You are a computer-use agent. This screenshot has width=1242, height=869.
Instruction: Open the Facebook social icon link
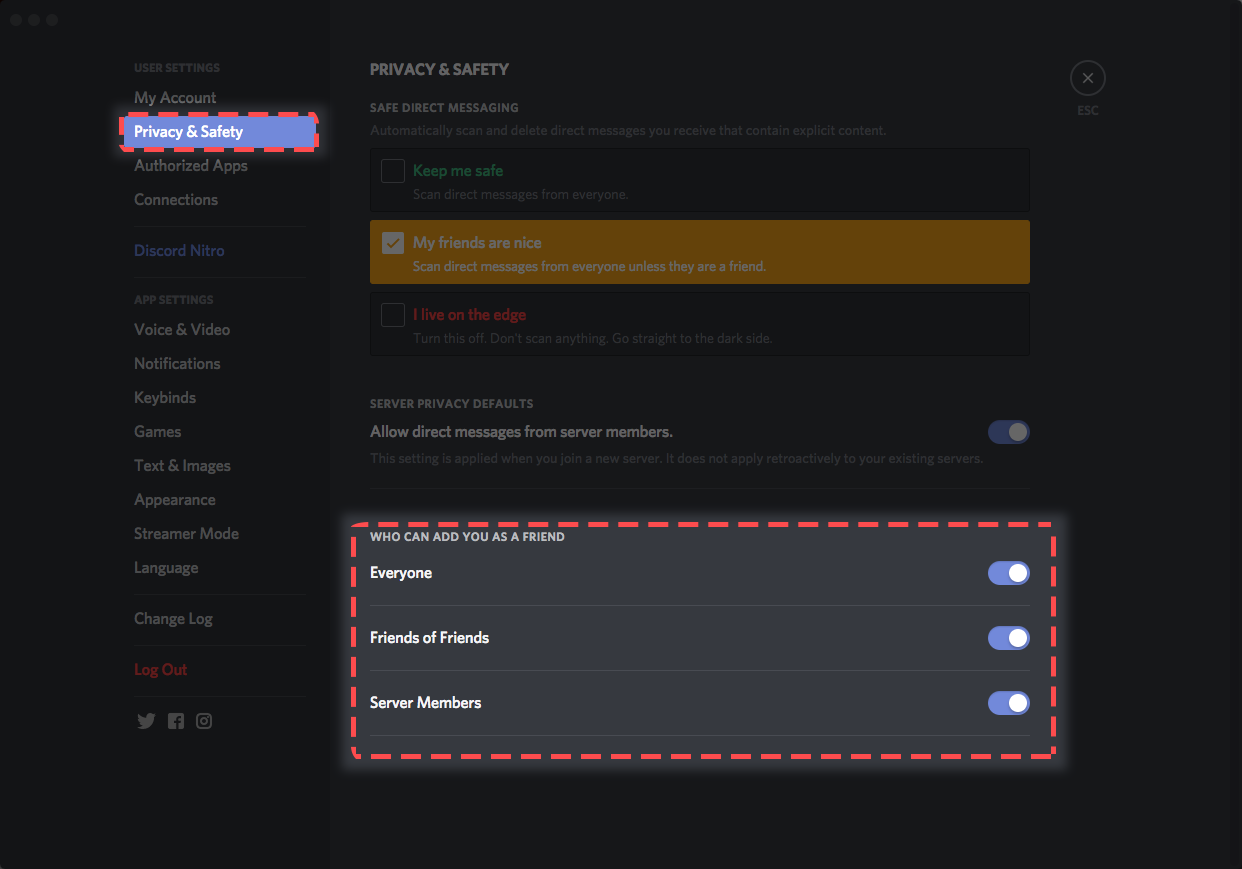pyautogui.click(x=176, y=721)
